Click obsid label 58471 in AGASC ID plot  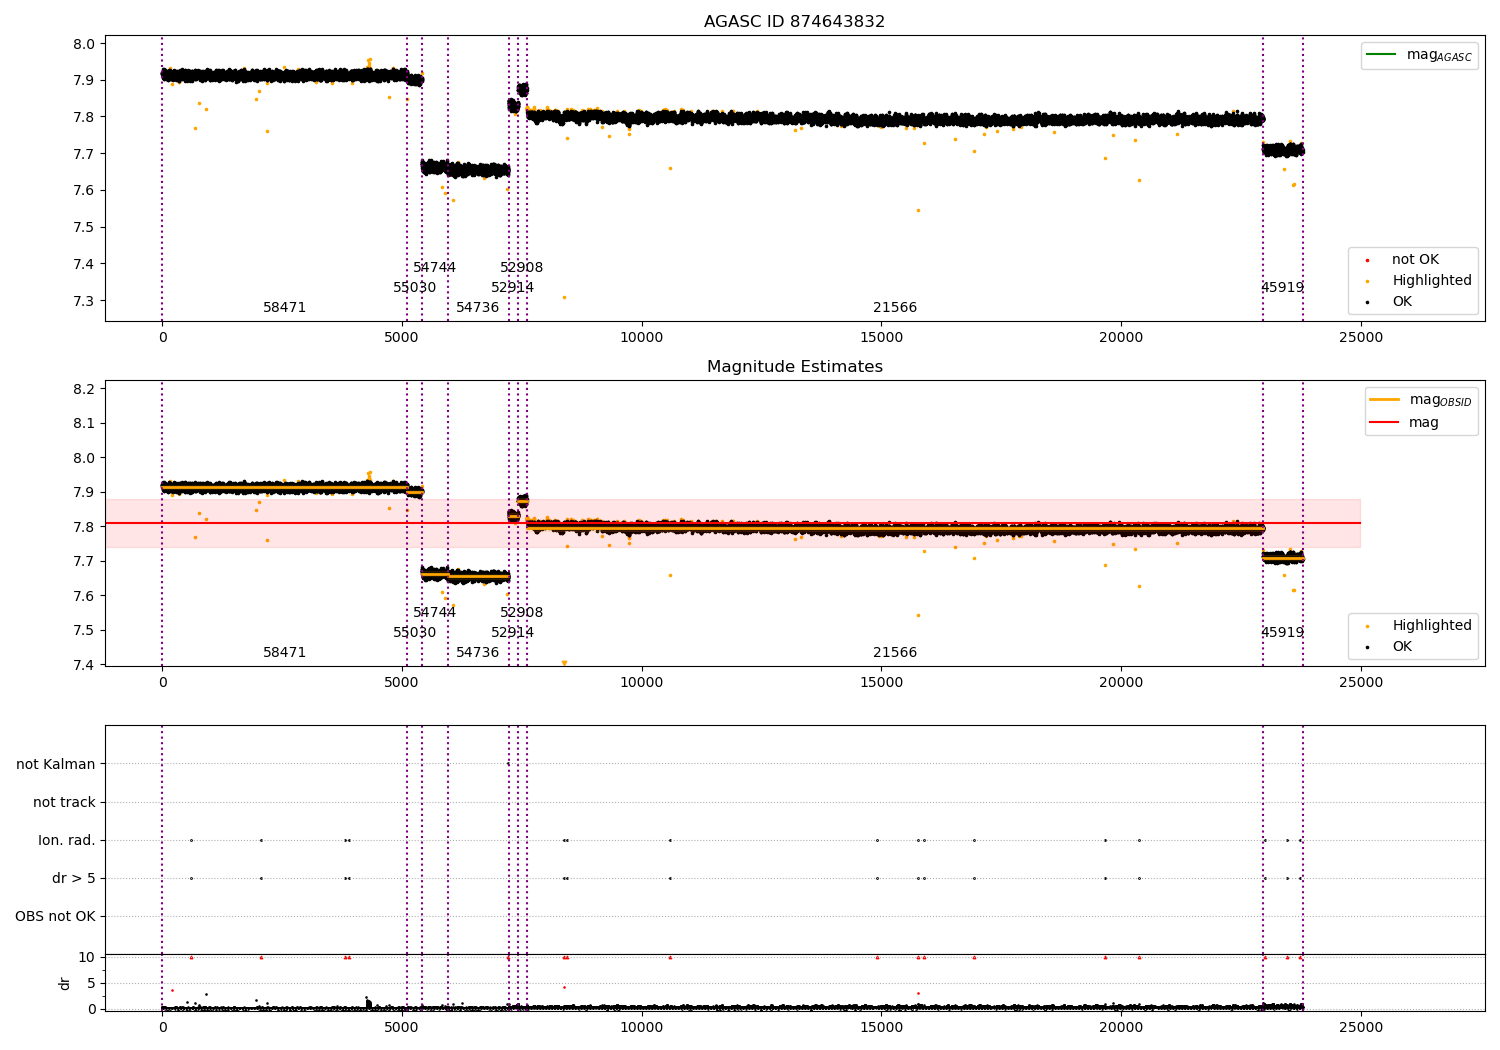pyautogui.click(x=284, y=307)
